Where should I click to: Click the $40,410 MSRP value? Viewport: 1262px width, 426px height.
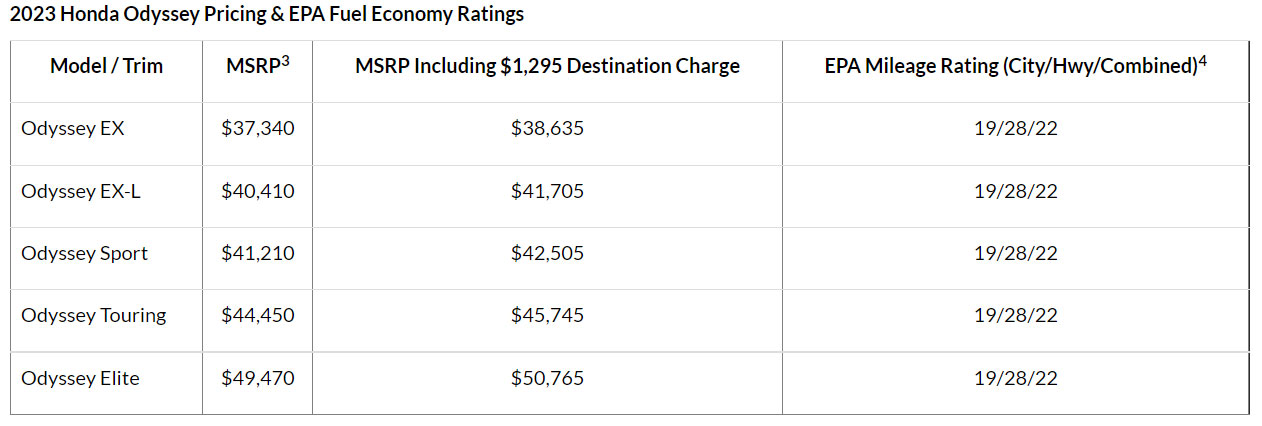[258, 191]
